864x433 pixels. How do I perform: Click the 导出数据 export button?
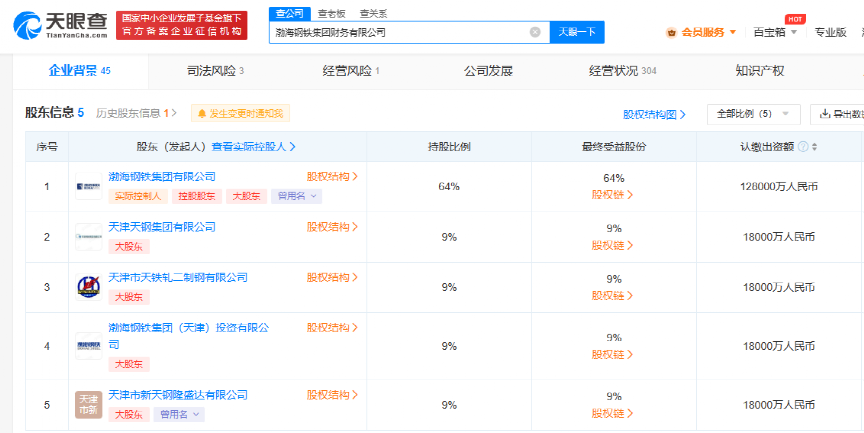pos(839,114)
